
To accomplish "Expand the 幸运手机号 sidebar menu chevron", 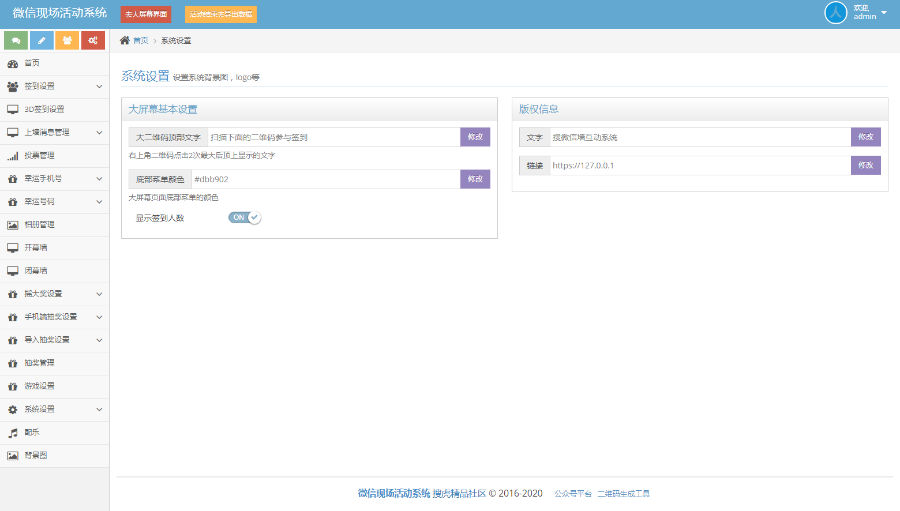I will 99,179.
